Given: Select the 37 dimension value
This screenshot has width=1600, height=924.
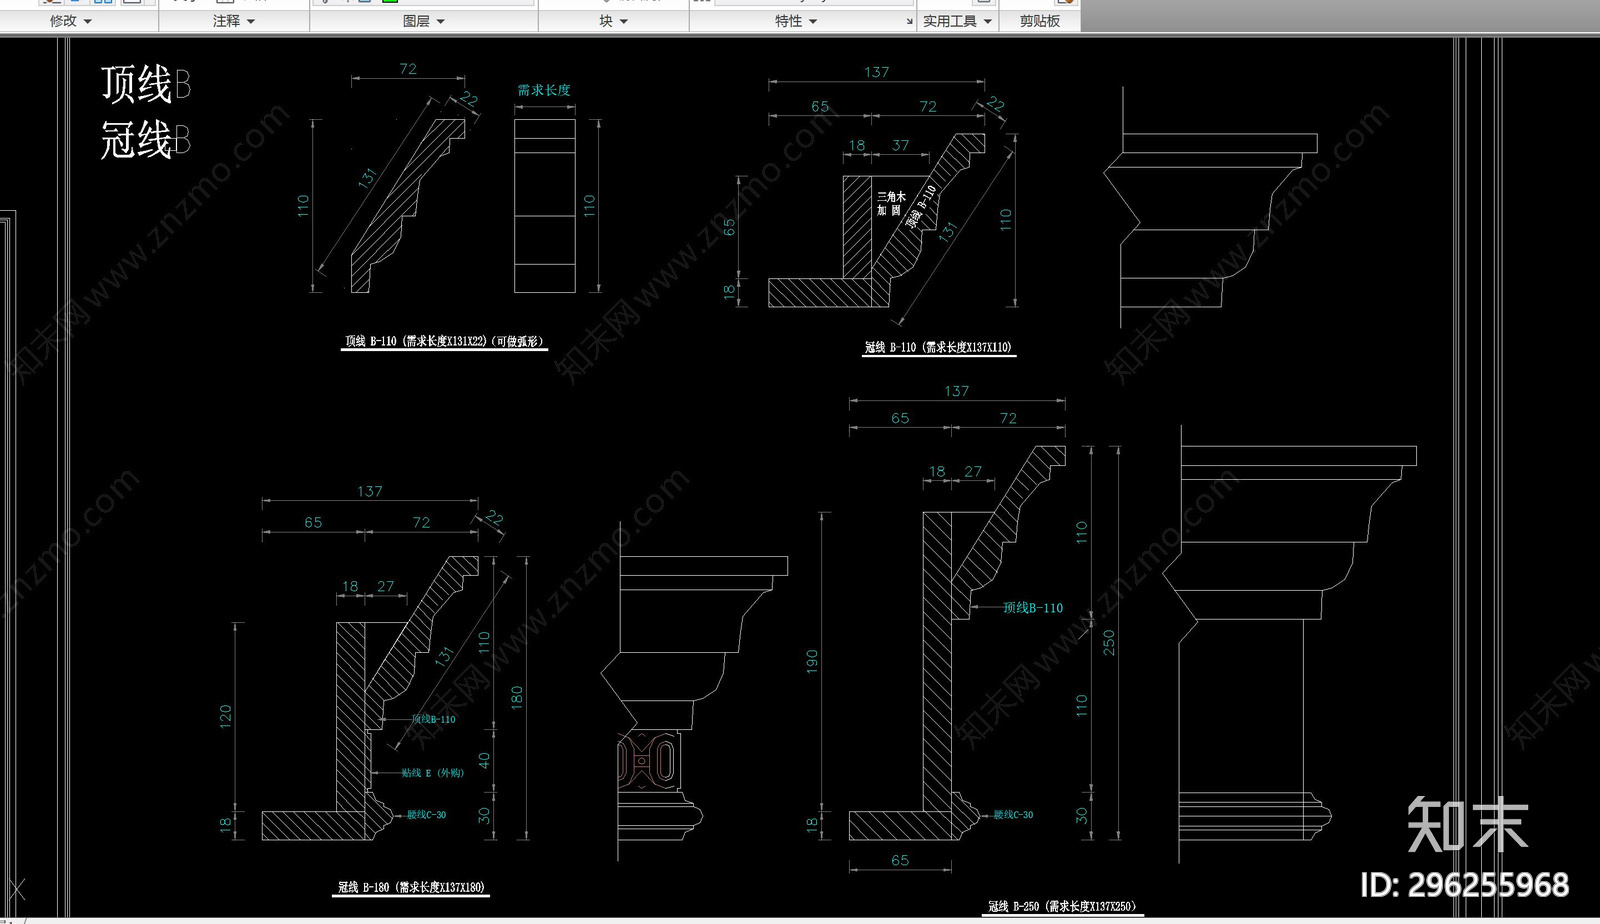Looking at the screenshot, I should [900, 145].
